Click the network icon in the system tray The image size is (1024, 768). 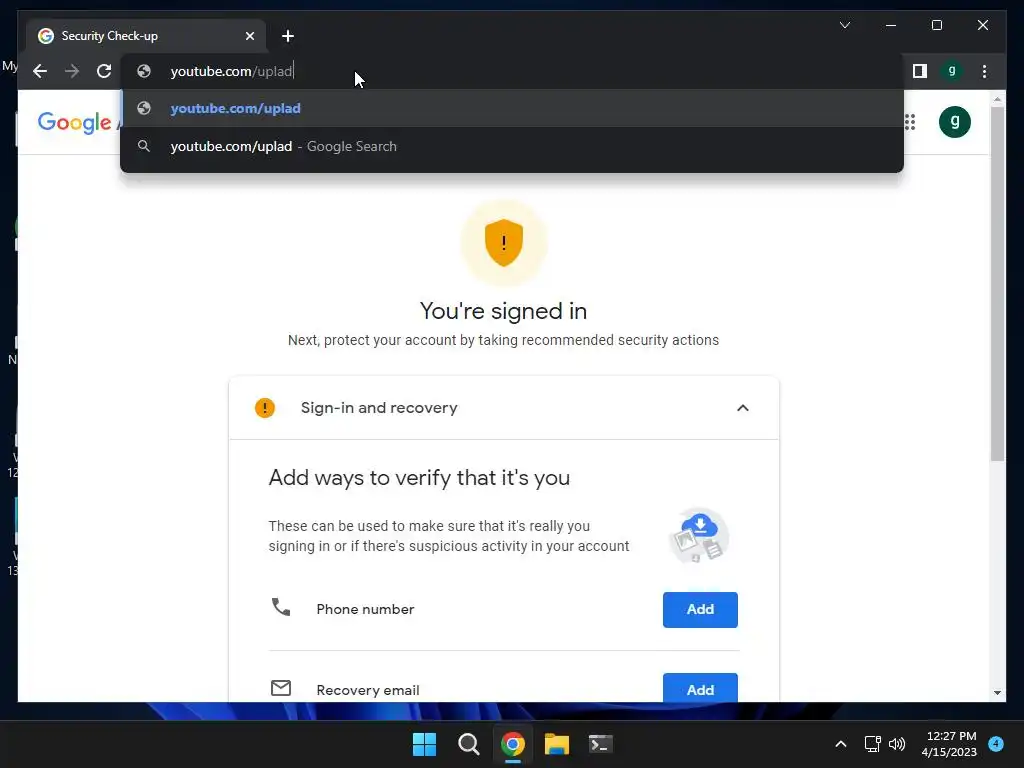872,744
